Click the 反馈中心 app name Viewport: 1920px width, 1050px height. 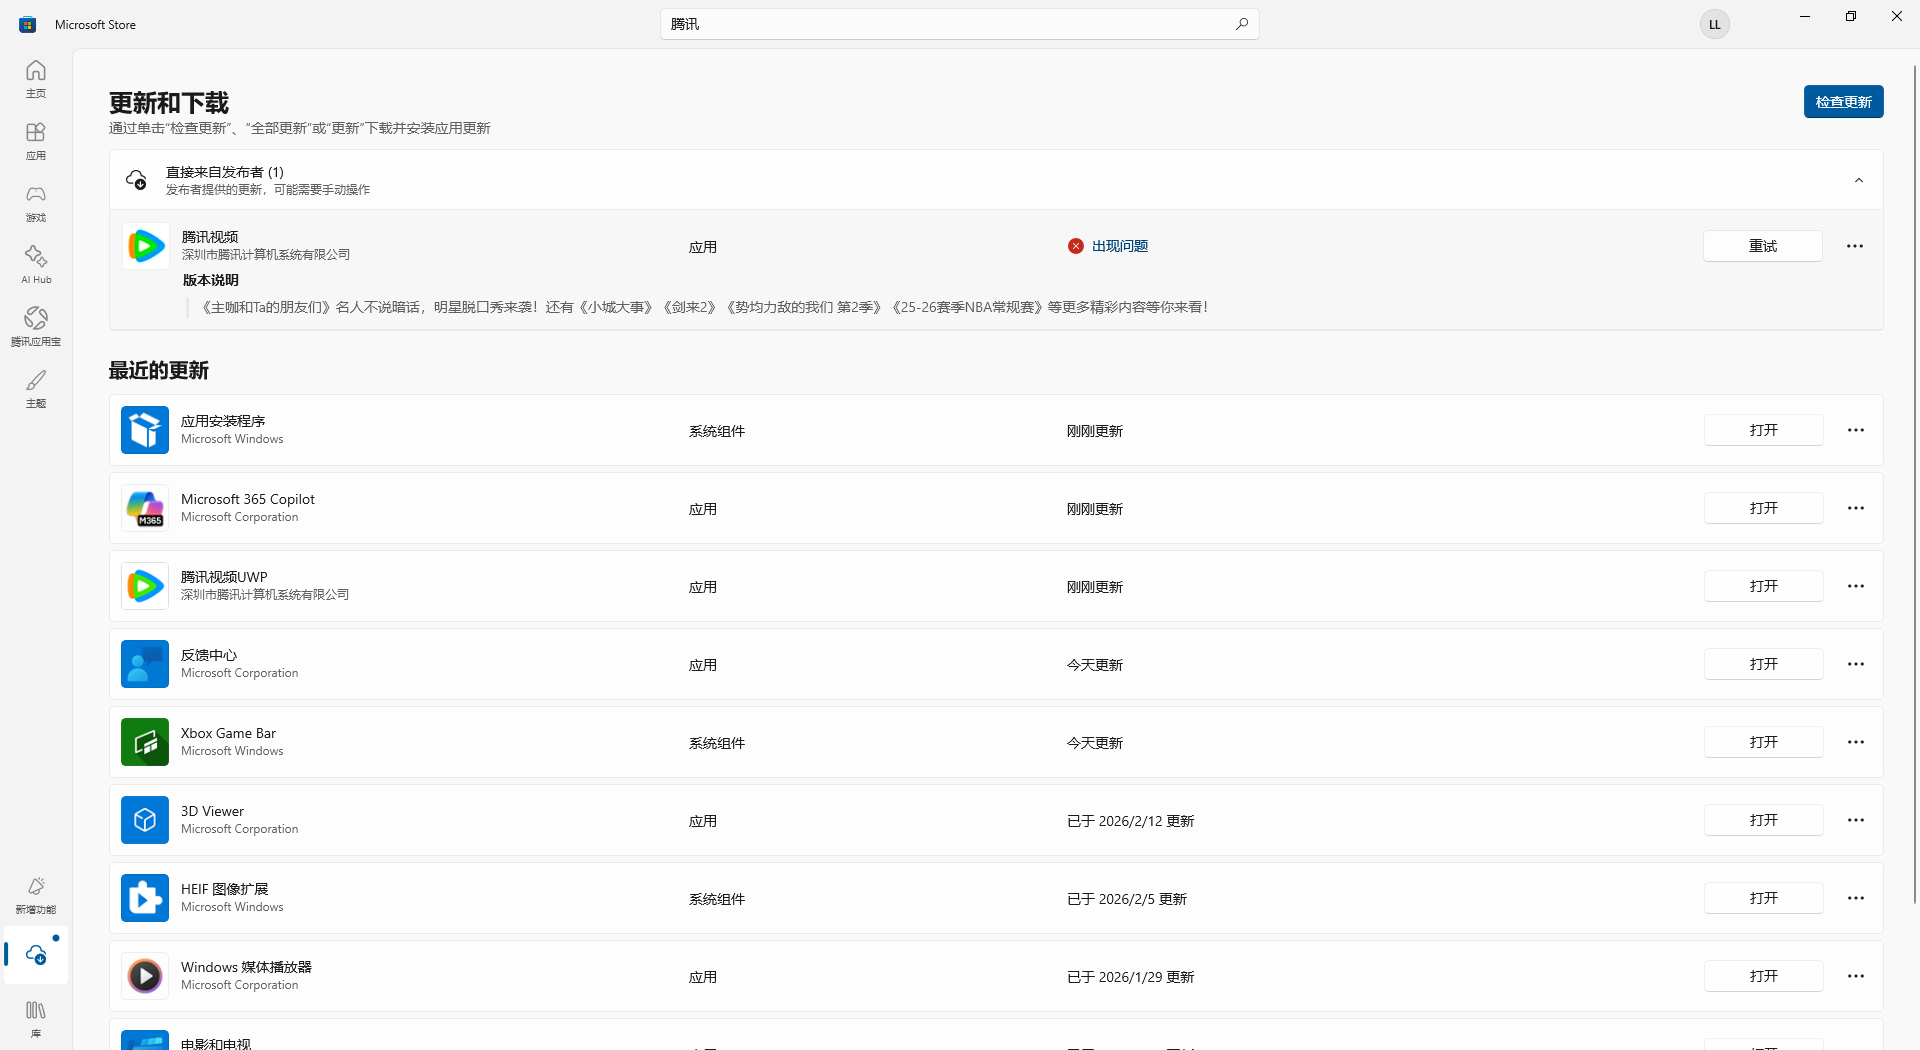click(209, 655)
